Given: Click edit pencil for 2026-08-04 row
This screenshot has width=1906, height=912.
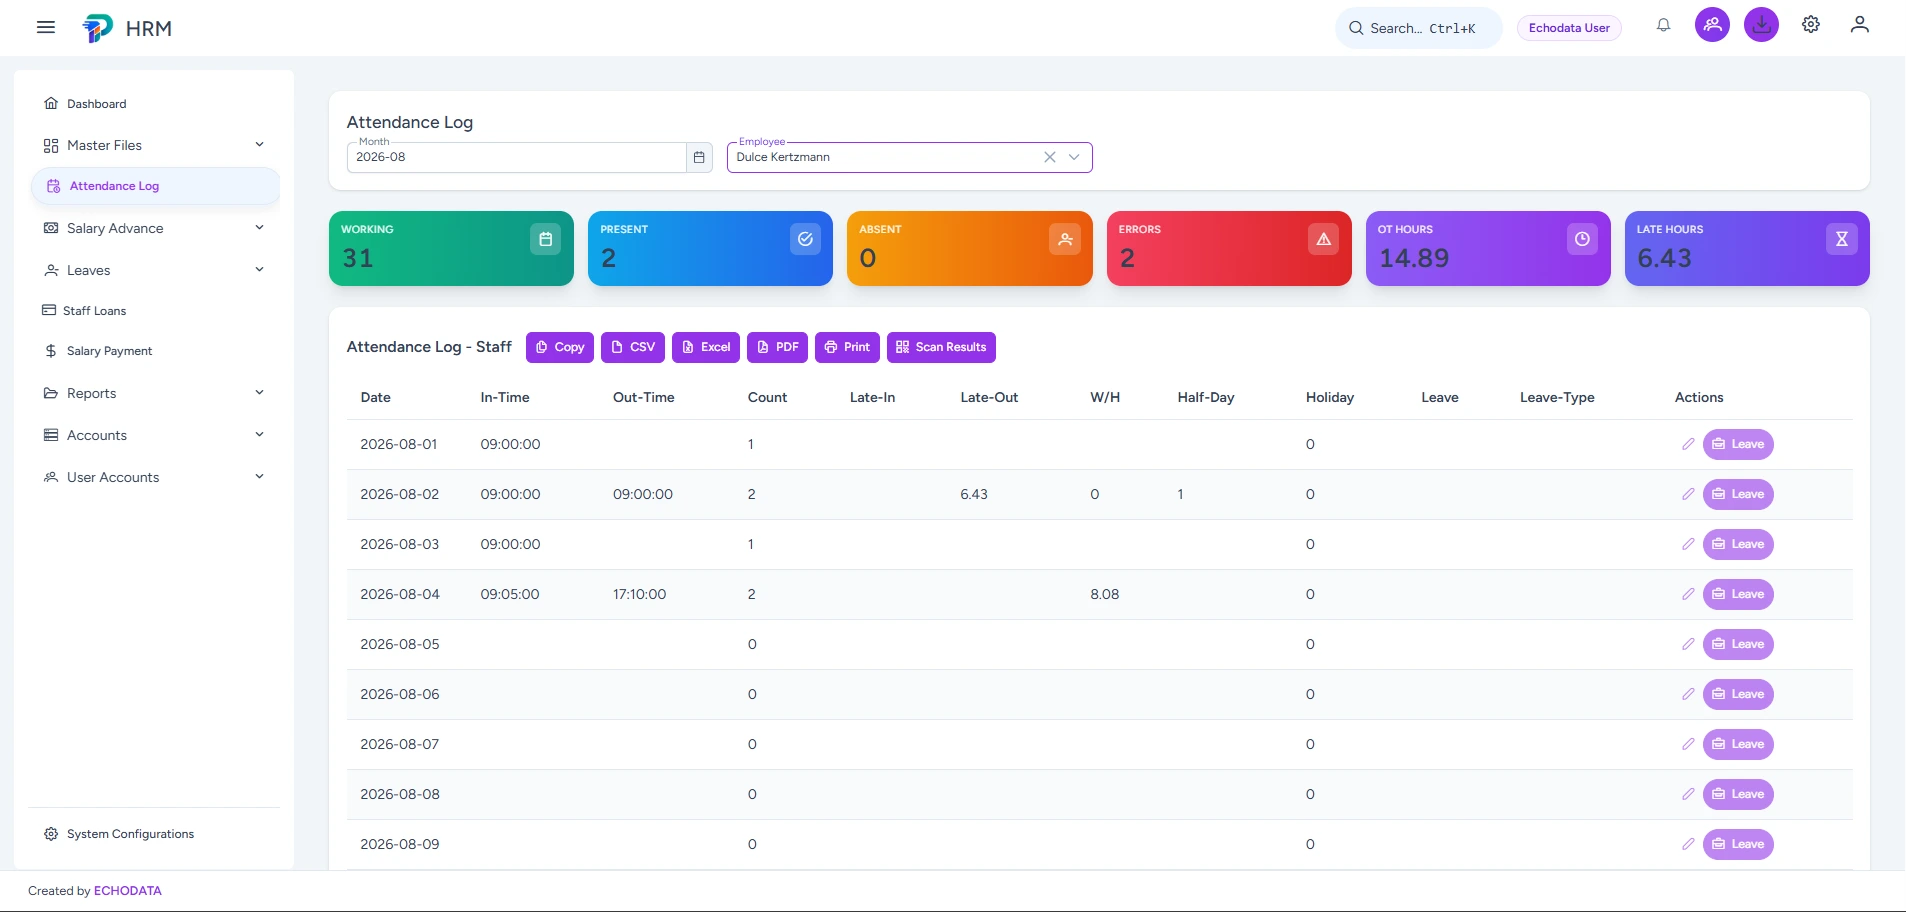Looking at the screenshot, I should pos(1688,594).
